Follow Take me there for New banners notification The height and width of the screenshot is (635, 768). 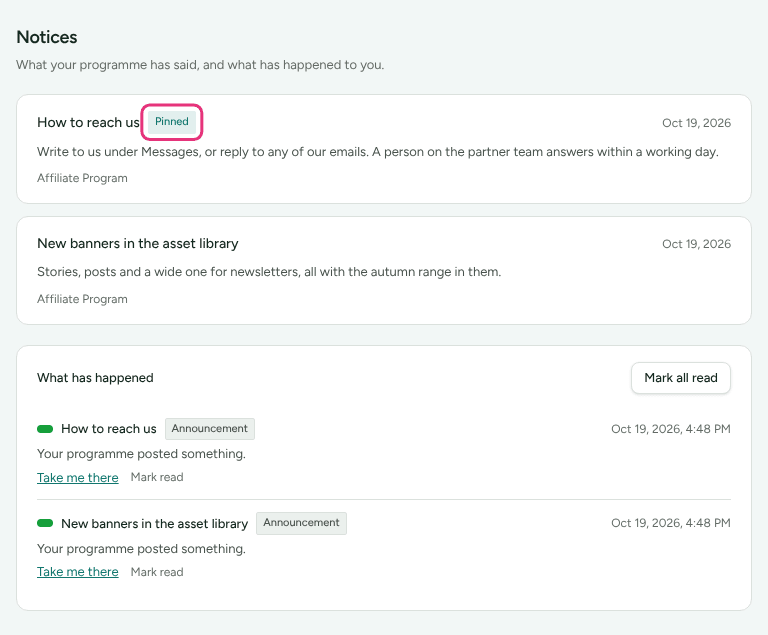pos(78,572)
